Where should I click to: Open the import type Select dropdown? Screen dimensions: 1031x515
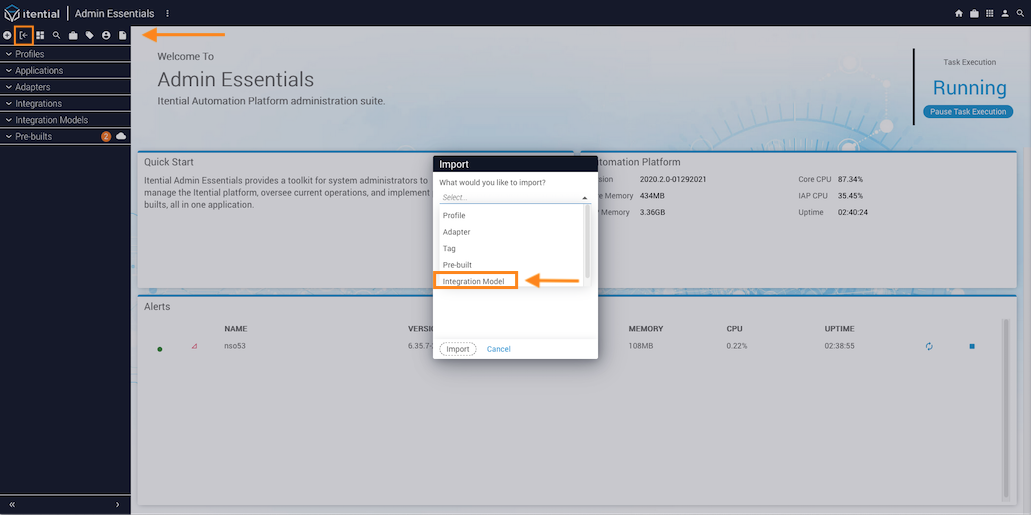515,197
